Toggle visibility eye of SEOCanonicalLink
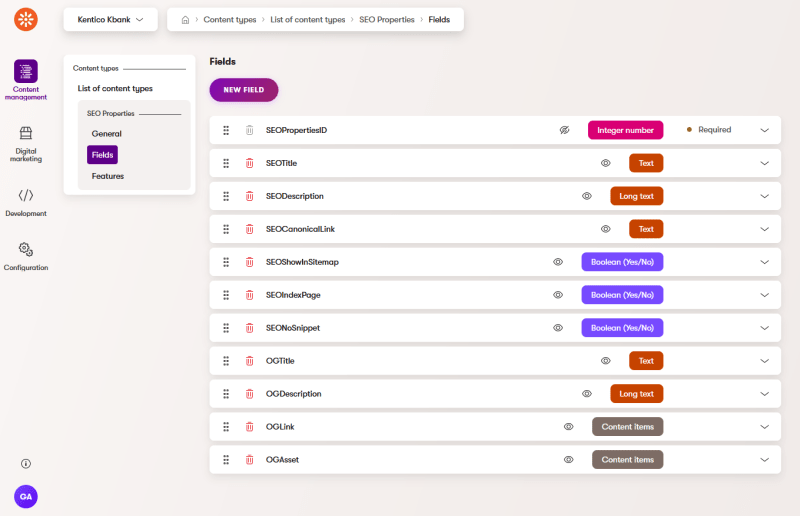The height and width of the screenshot is (516, 800). pos(606,229)
